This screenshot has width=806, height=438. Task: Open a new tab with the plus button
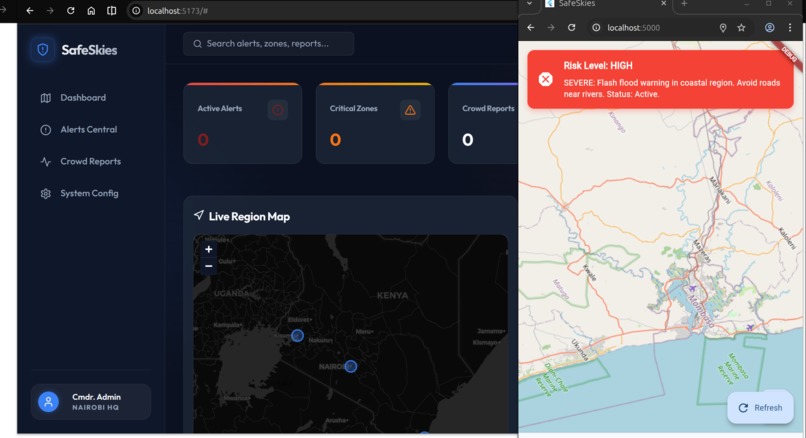pos(684,4)
